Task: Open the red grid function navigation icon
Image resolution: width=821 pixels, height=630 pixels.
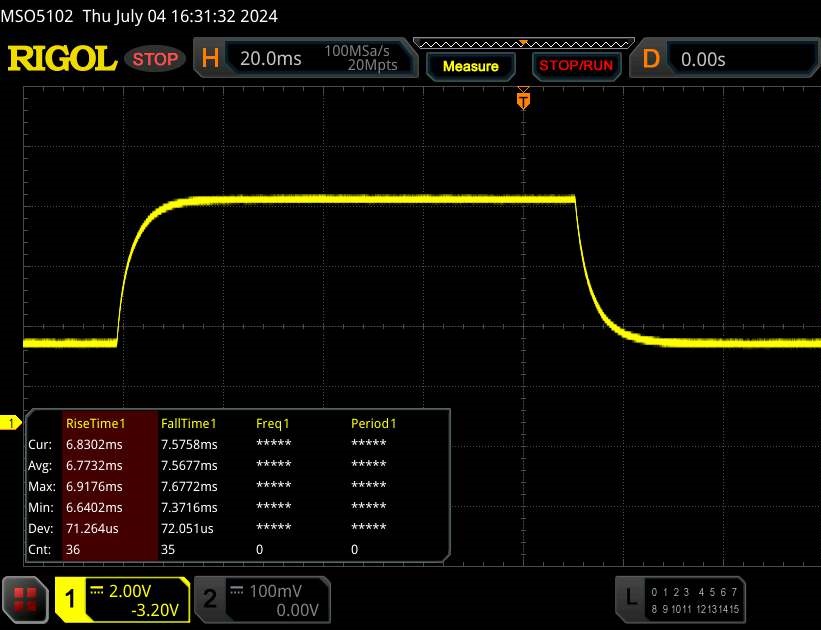Action: (x=25, y=599)
